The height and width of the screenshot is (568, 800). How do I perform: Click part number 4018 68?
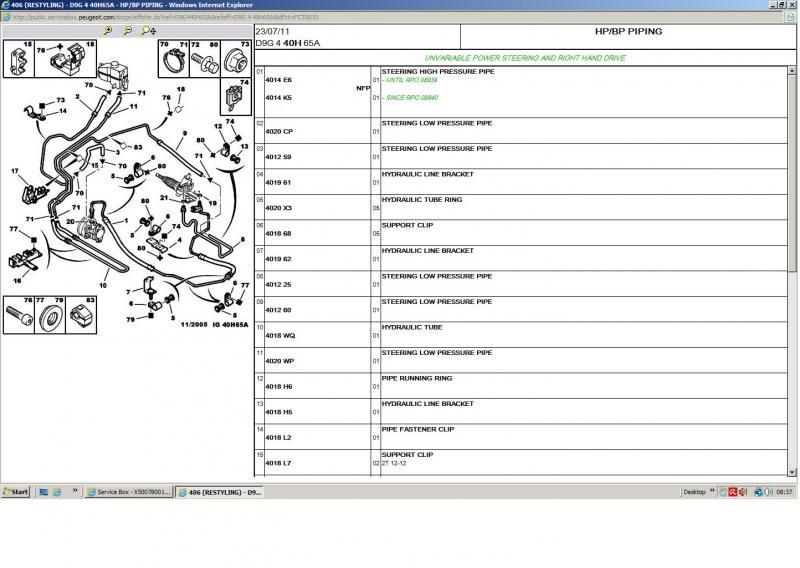tap(278, 233)
